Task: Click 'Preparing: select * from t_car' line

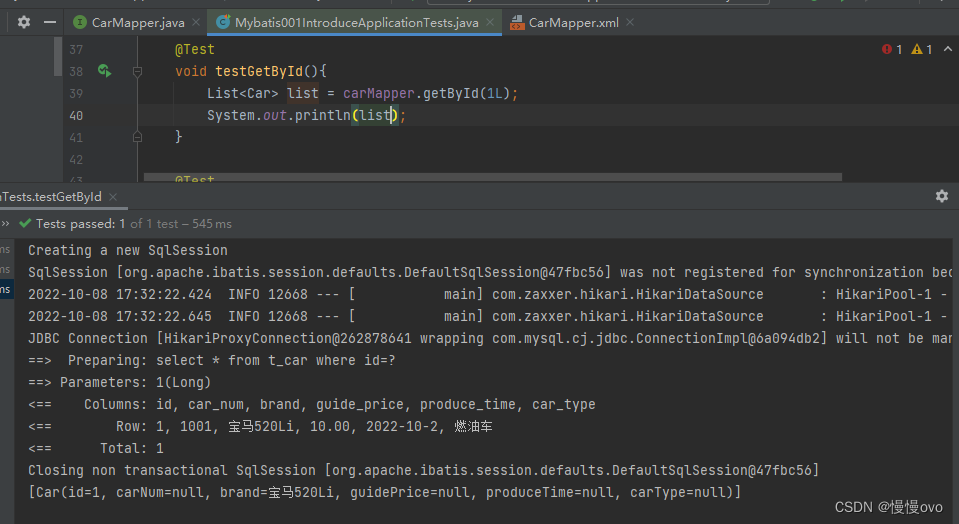Action: point(212,361)
